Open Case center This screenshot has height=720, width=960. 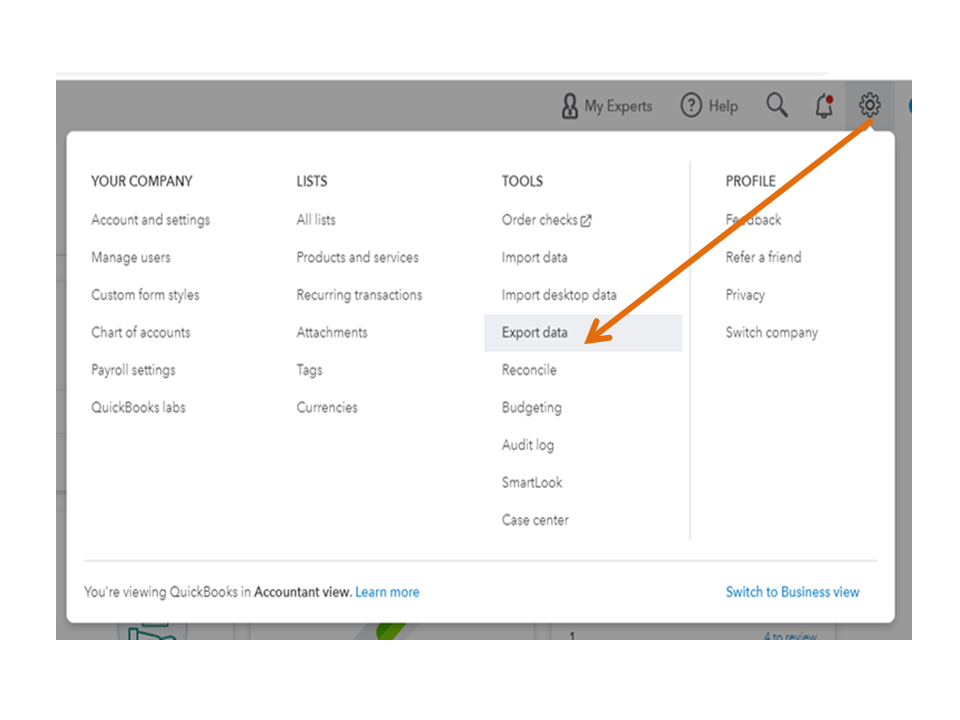click(535, 520)
